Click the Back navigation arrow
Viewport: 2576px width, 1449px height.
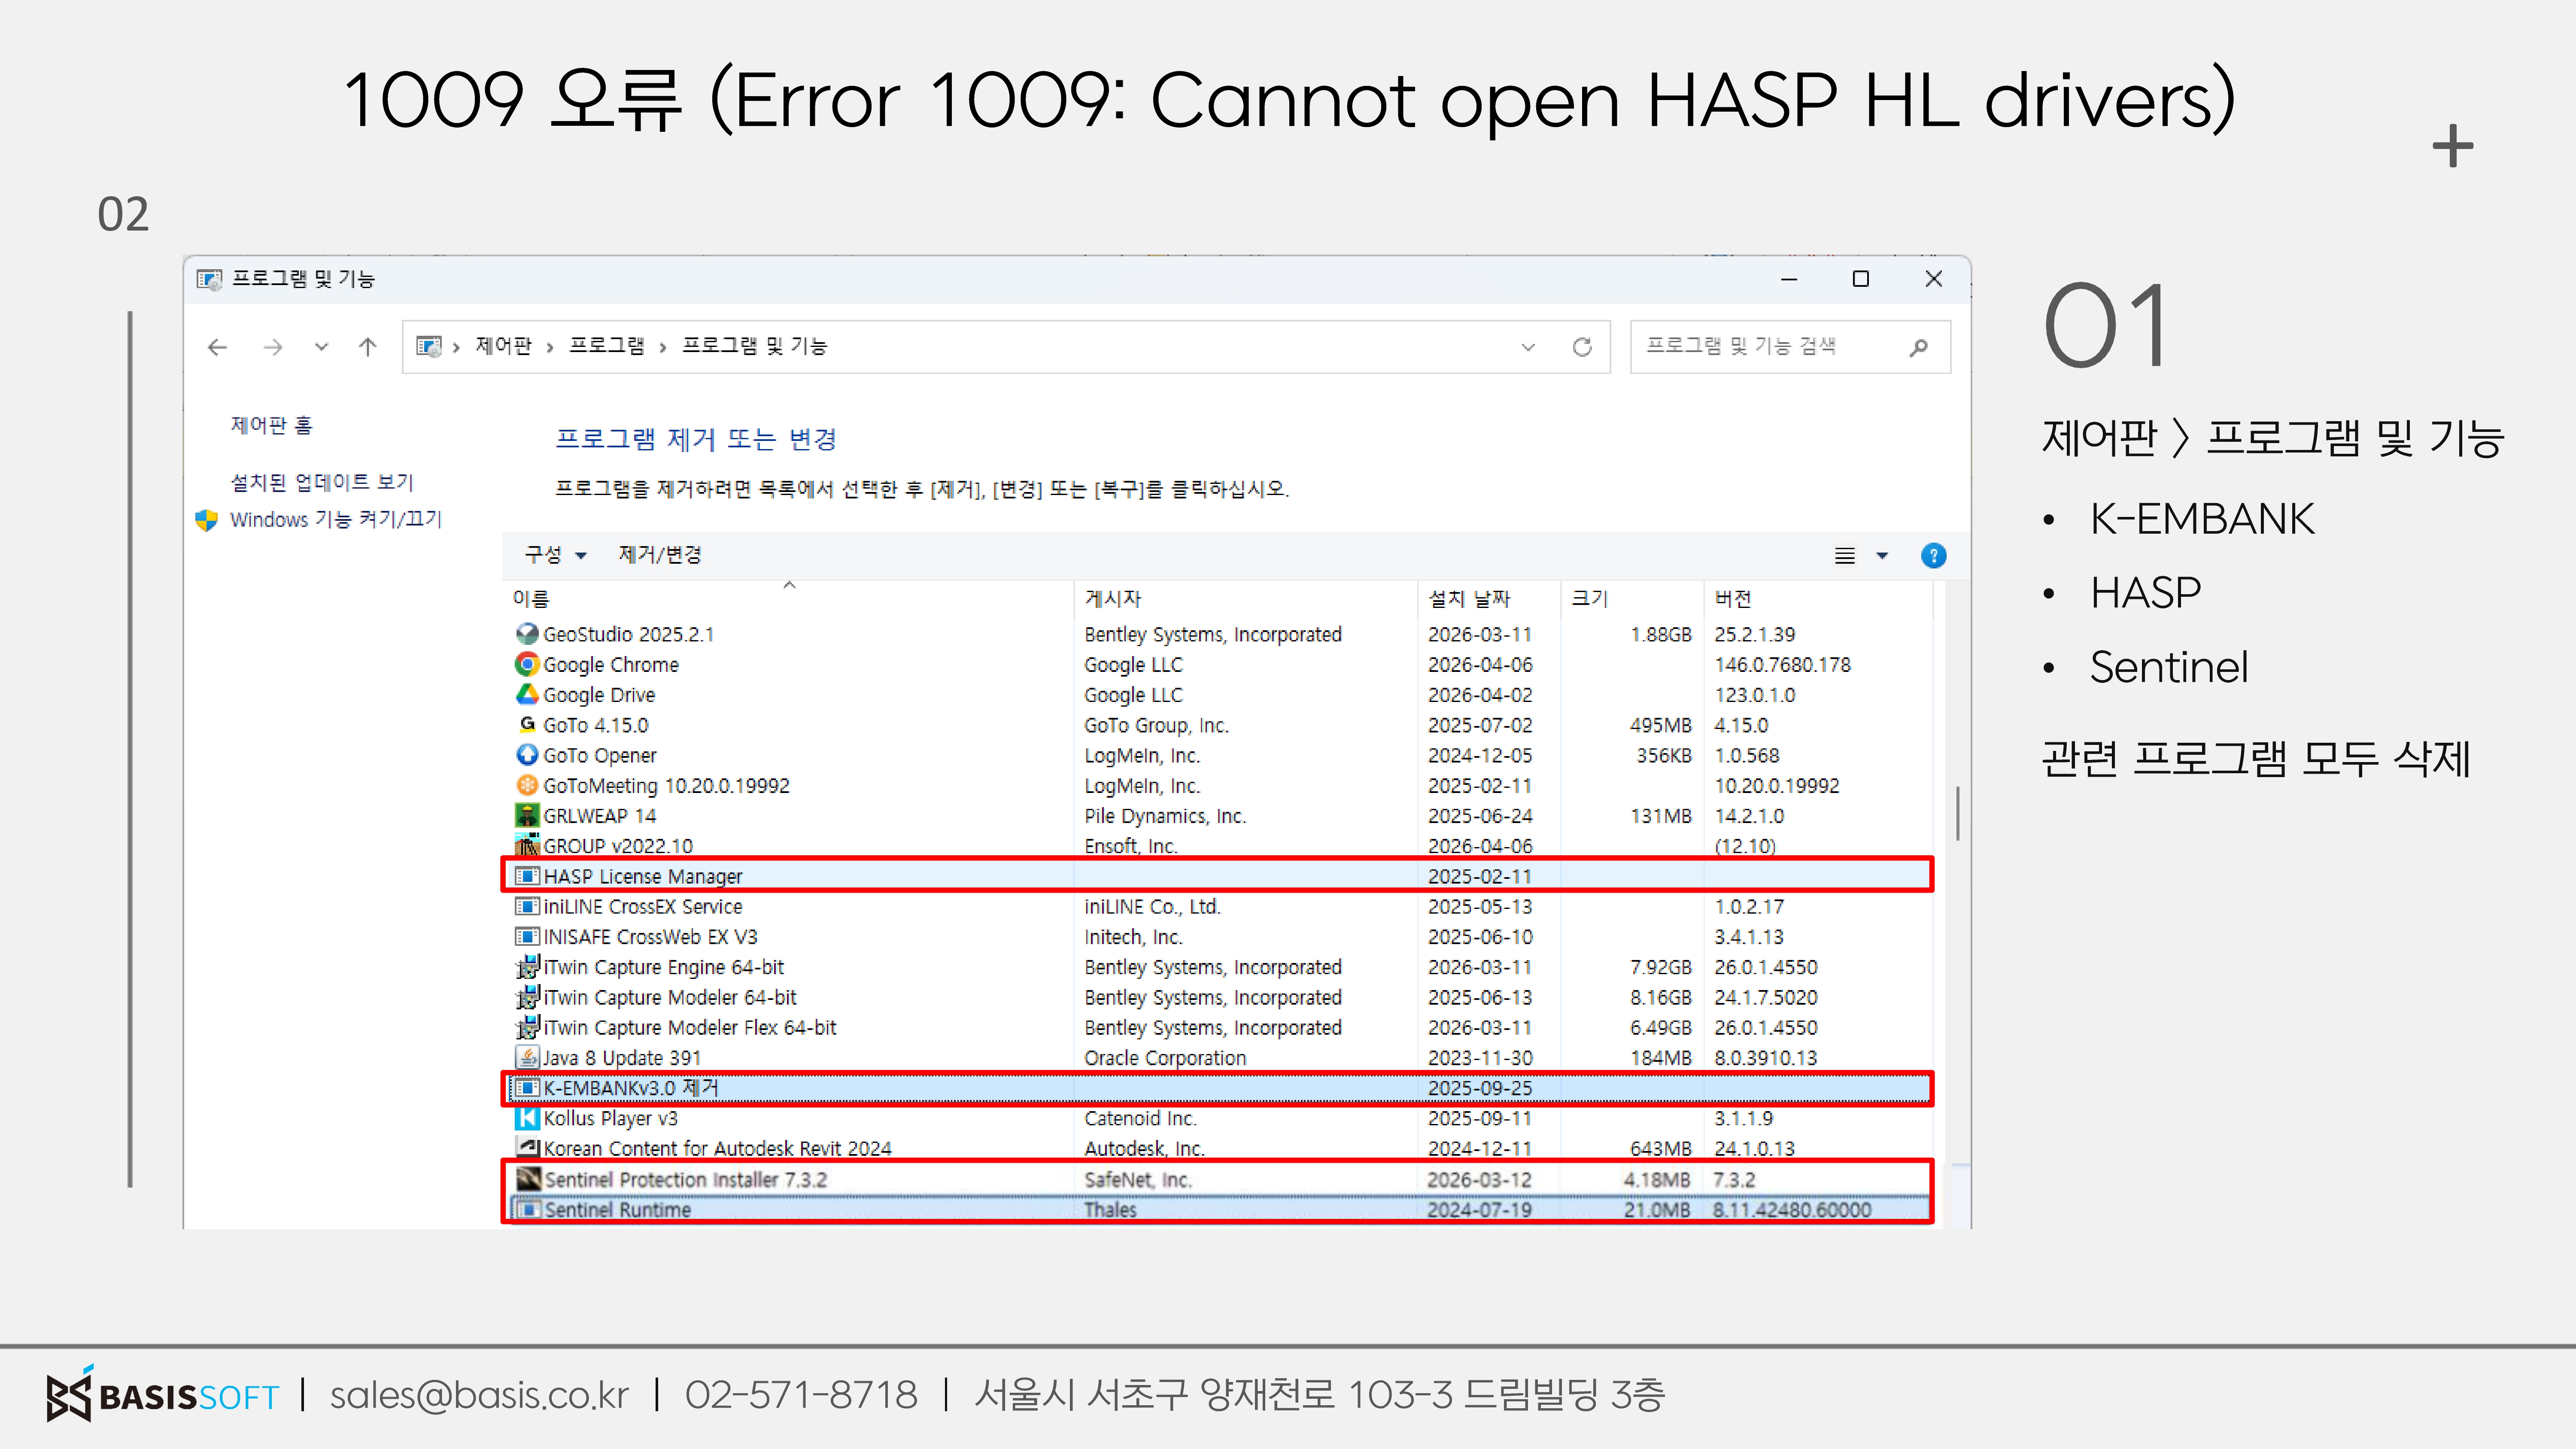point(217,347)
